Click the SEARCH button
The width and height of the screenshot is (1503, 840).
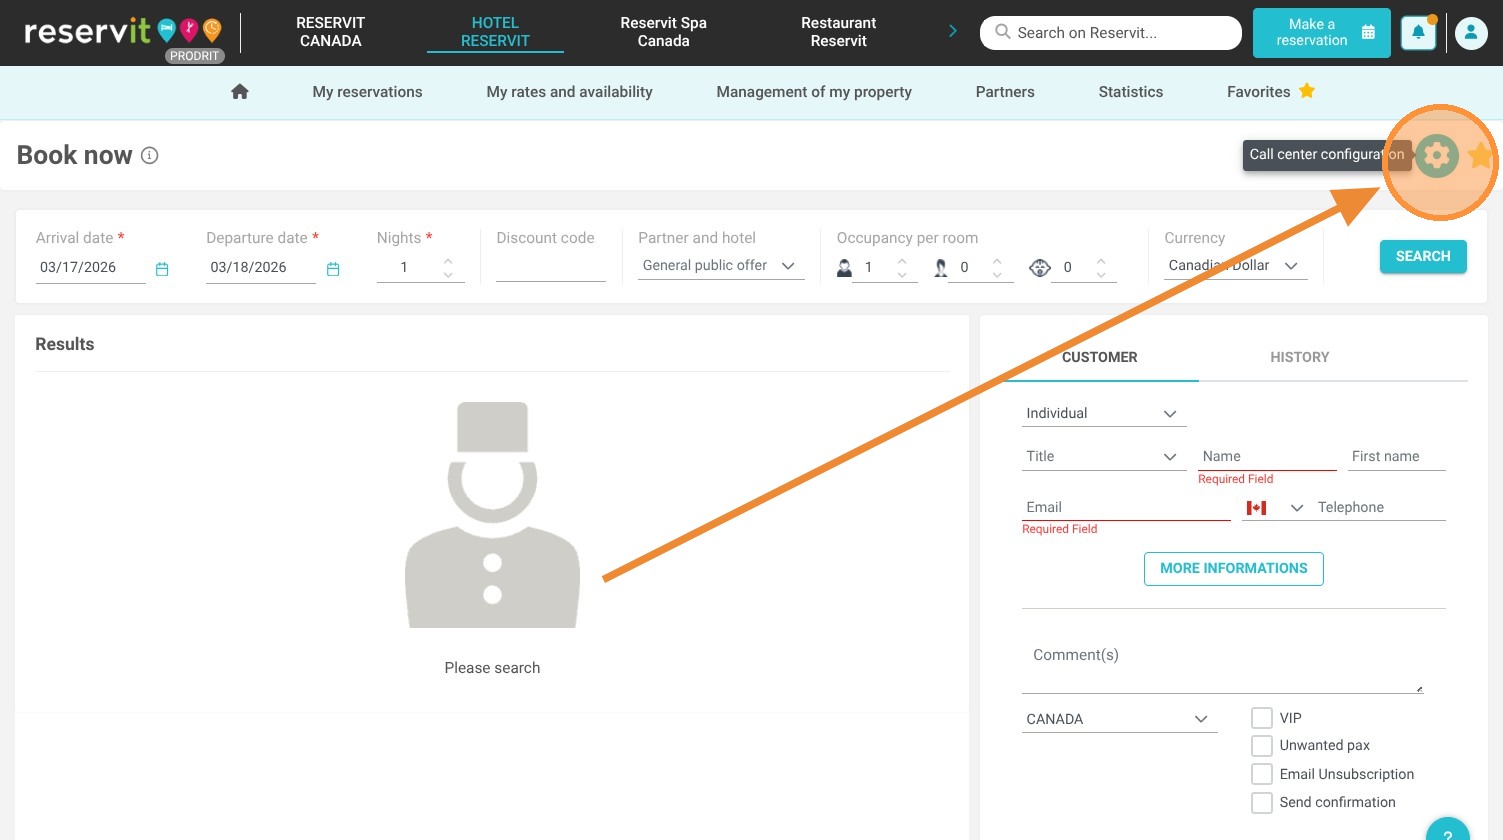pos(1423,257)
